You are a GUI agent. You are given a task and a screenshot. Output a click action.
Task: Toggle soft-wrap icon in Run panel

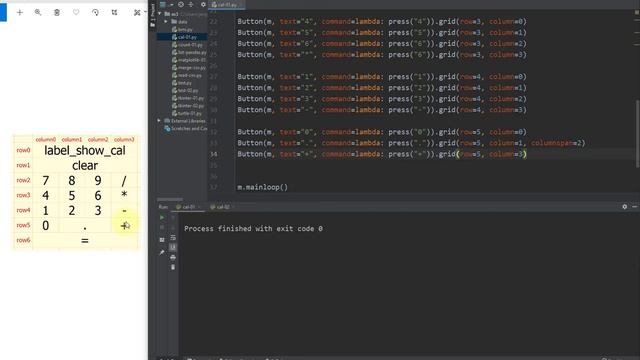click(x=173, y=238)
